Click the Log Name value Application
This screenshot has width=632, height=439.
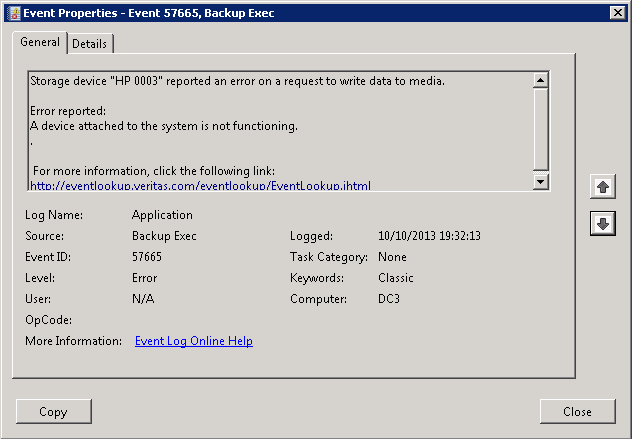pos(162,215)
